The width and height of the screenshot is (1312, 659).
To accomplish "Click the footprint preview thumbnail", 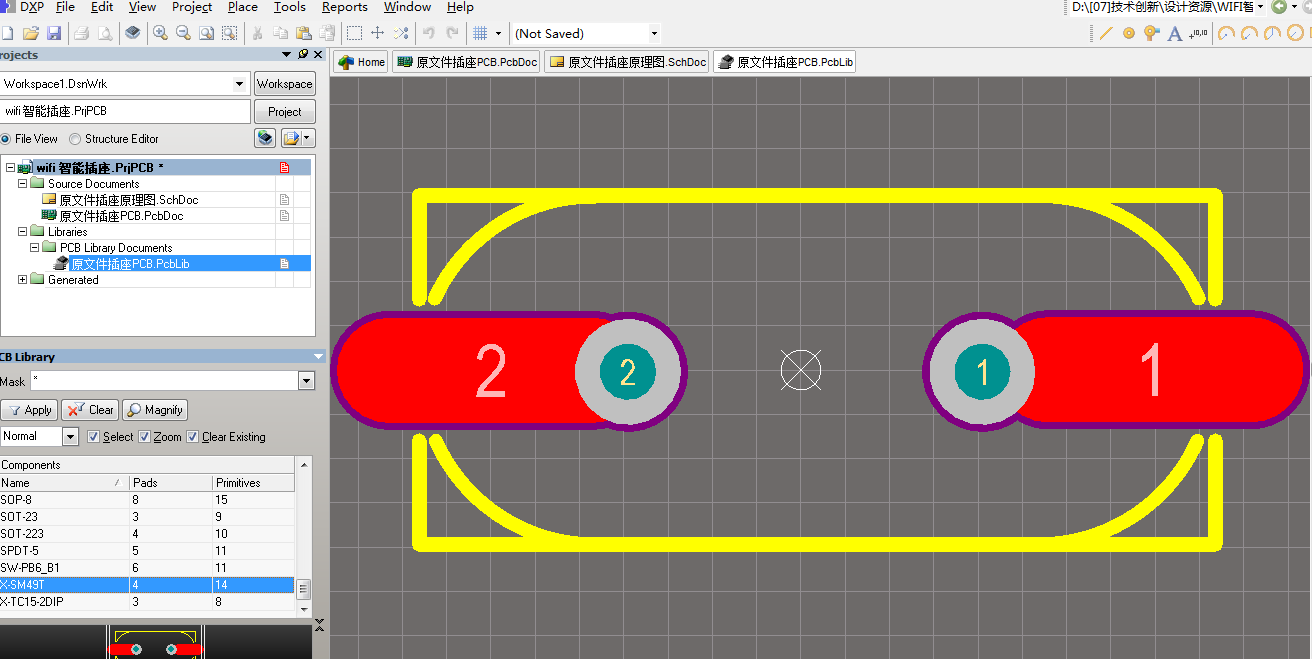I will (155, 642).
